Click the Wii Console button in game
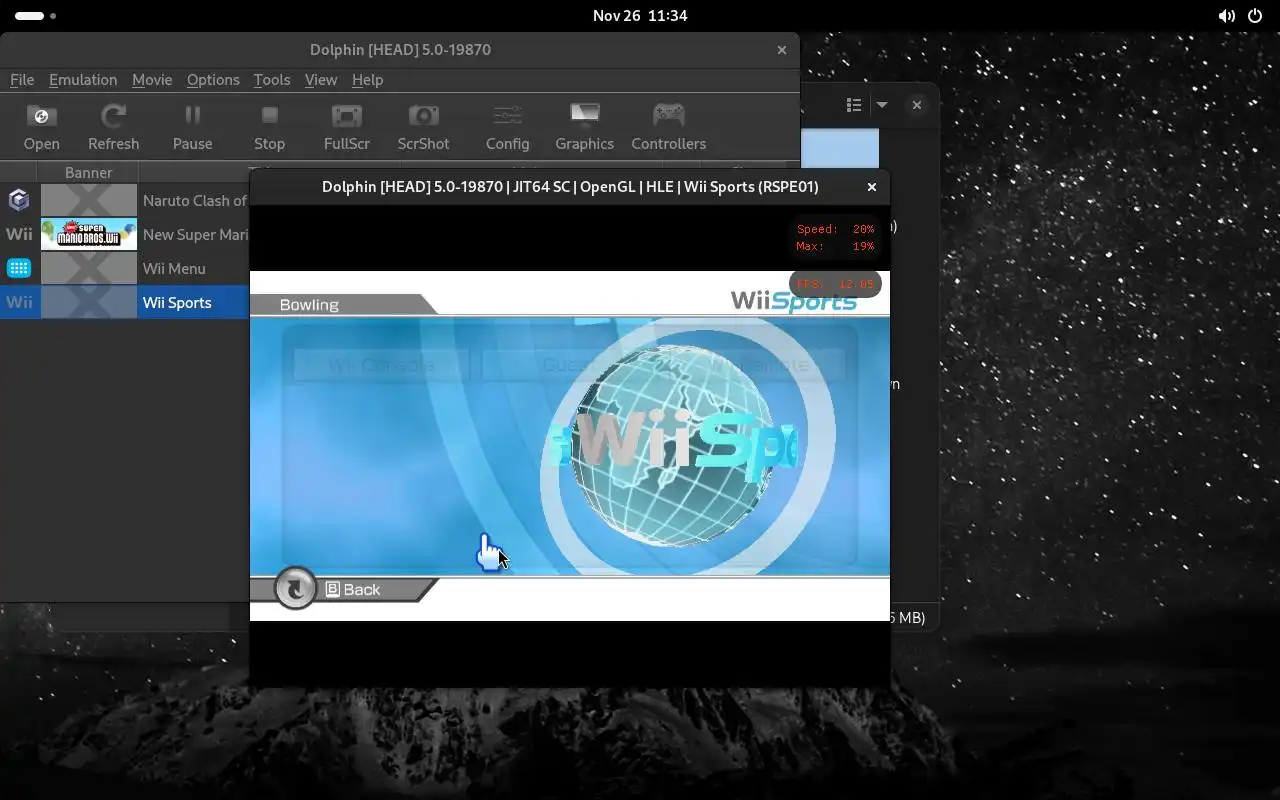This screenshot has width=1280, height=800. pyautogui.click(x=381, y=365)
